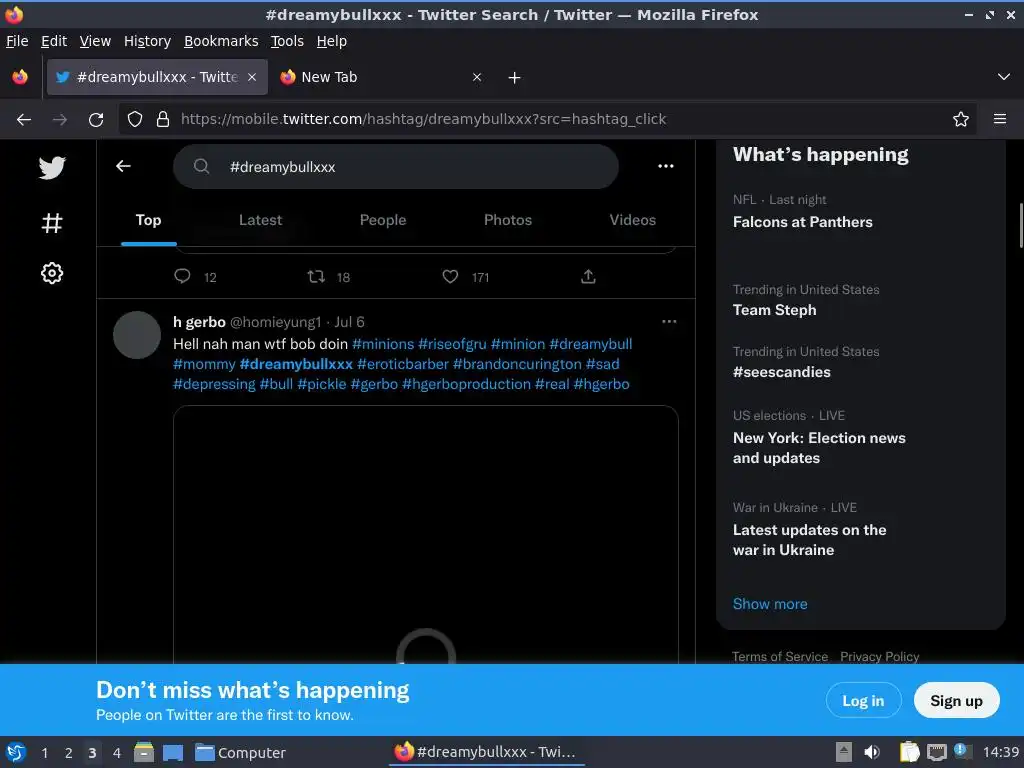Select the Top search tab
This screenshot has height=768, width=1024.
pyautogui.click(x=148, y=220)
